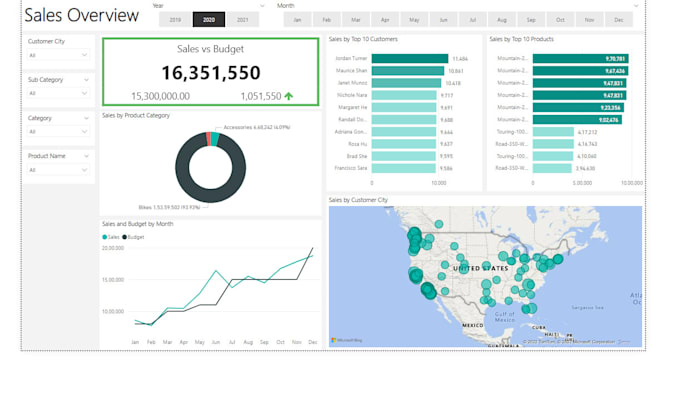This screenshot has width=680, height=393.
Task: Open the Product Name All dropdown
Action: (x=58, y=170)
